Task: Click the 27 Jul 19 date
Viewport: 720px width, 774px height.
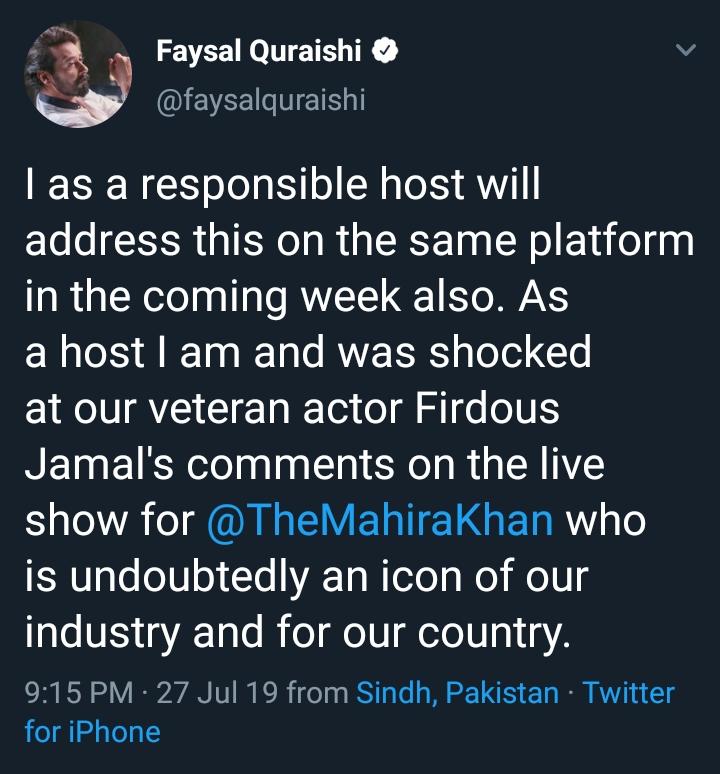Action: pyautogui.click(x=217, y=693)
